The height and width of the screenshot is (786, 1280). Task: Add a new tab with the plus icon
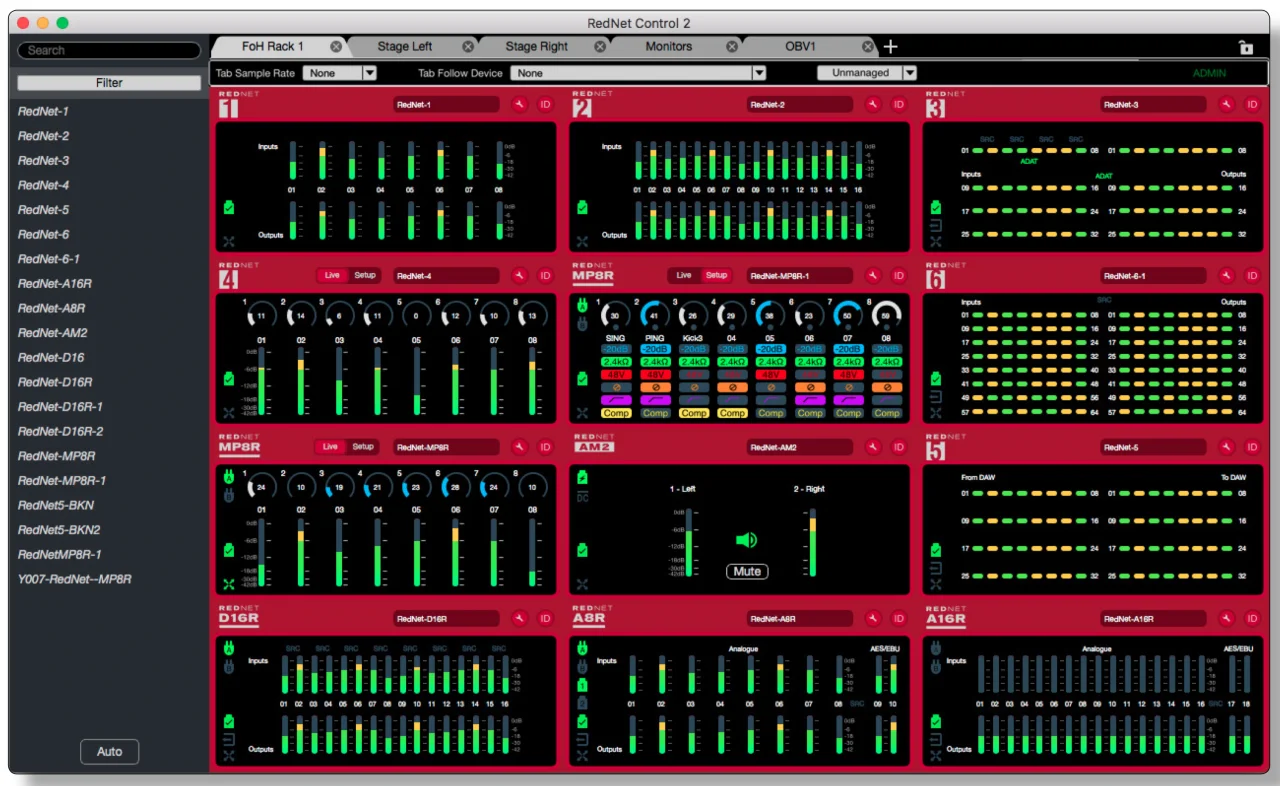coord(891,47)
